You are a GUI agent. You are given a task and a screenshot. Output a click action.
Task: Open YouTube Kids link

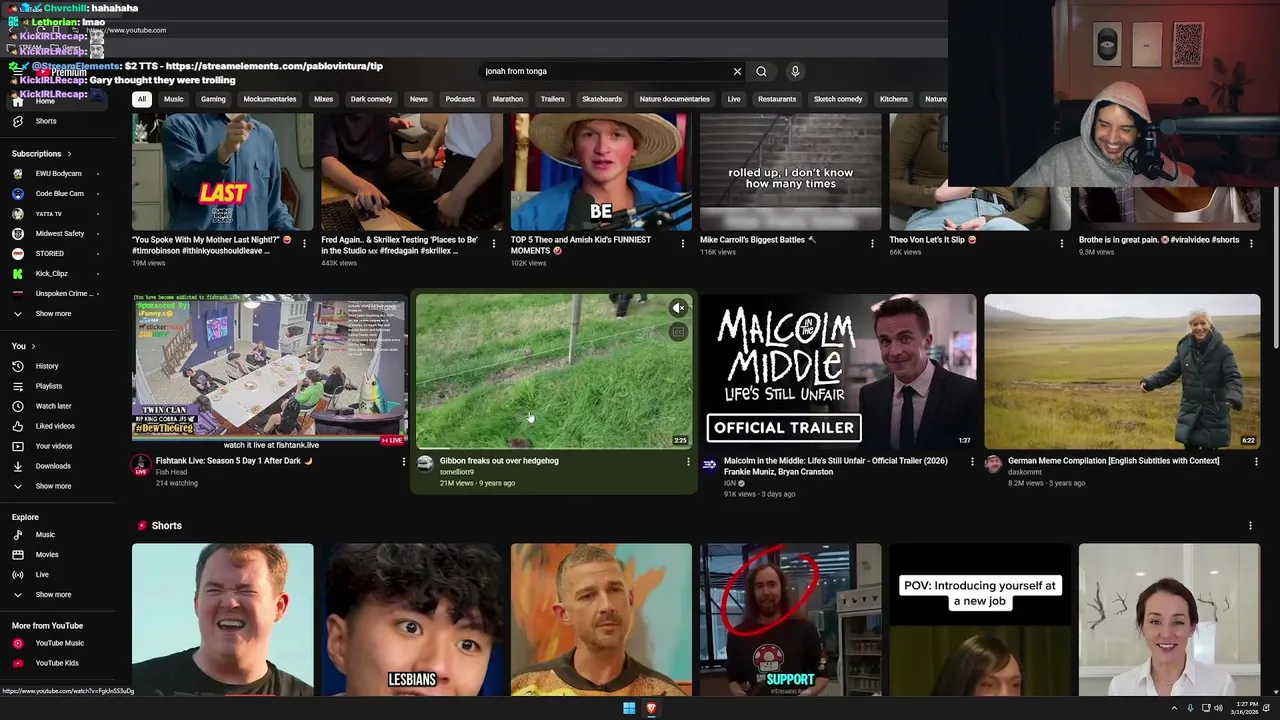pos(57,663)
